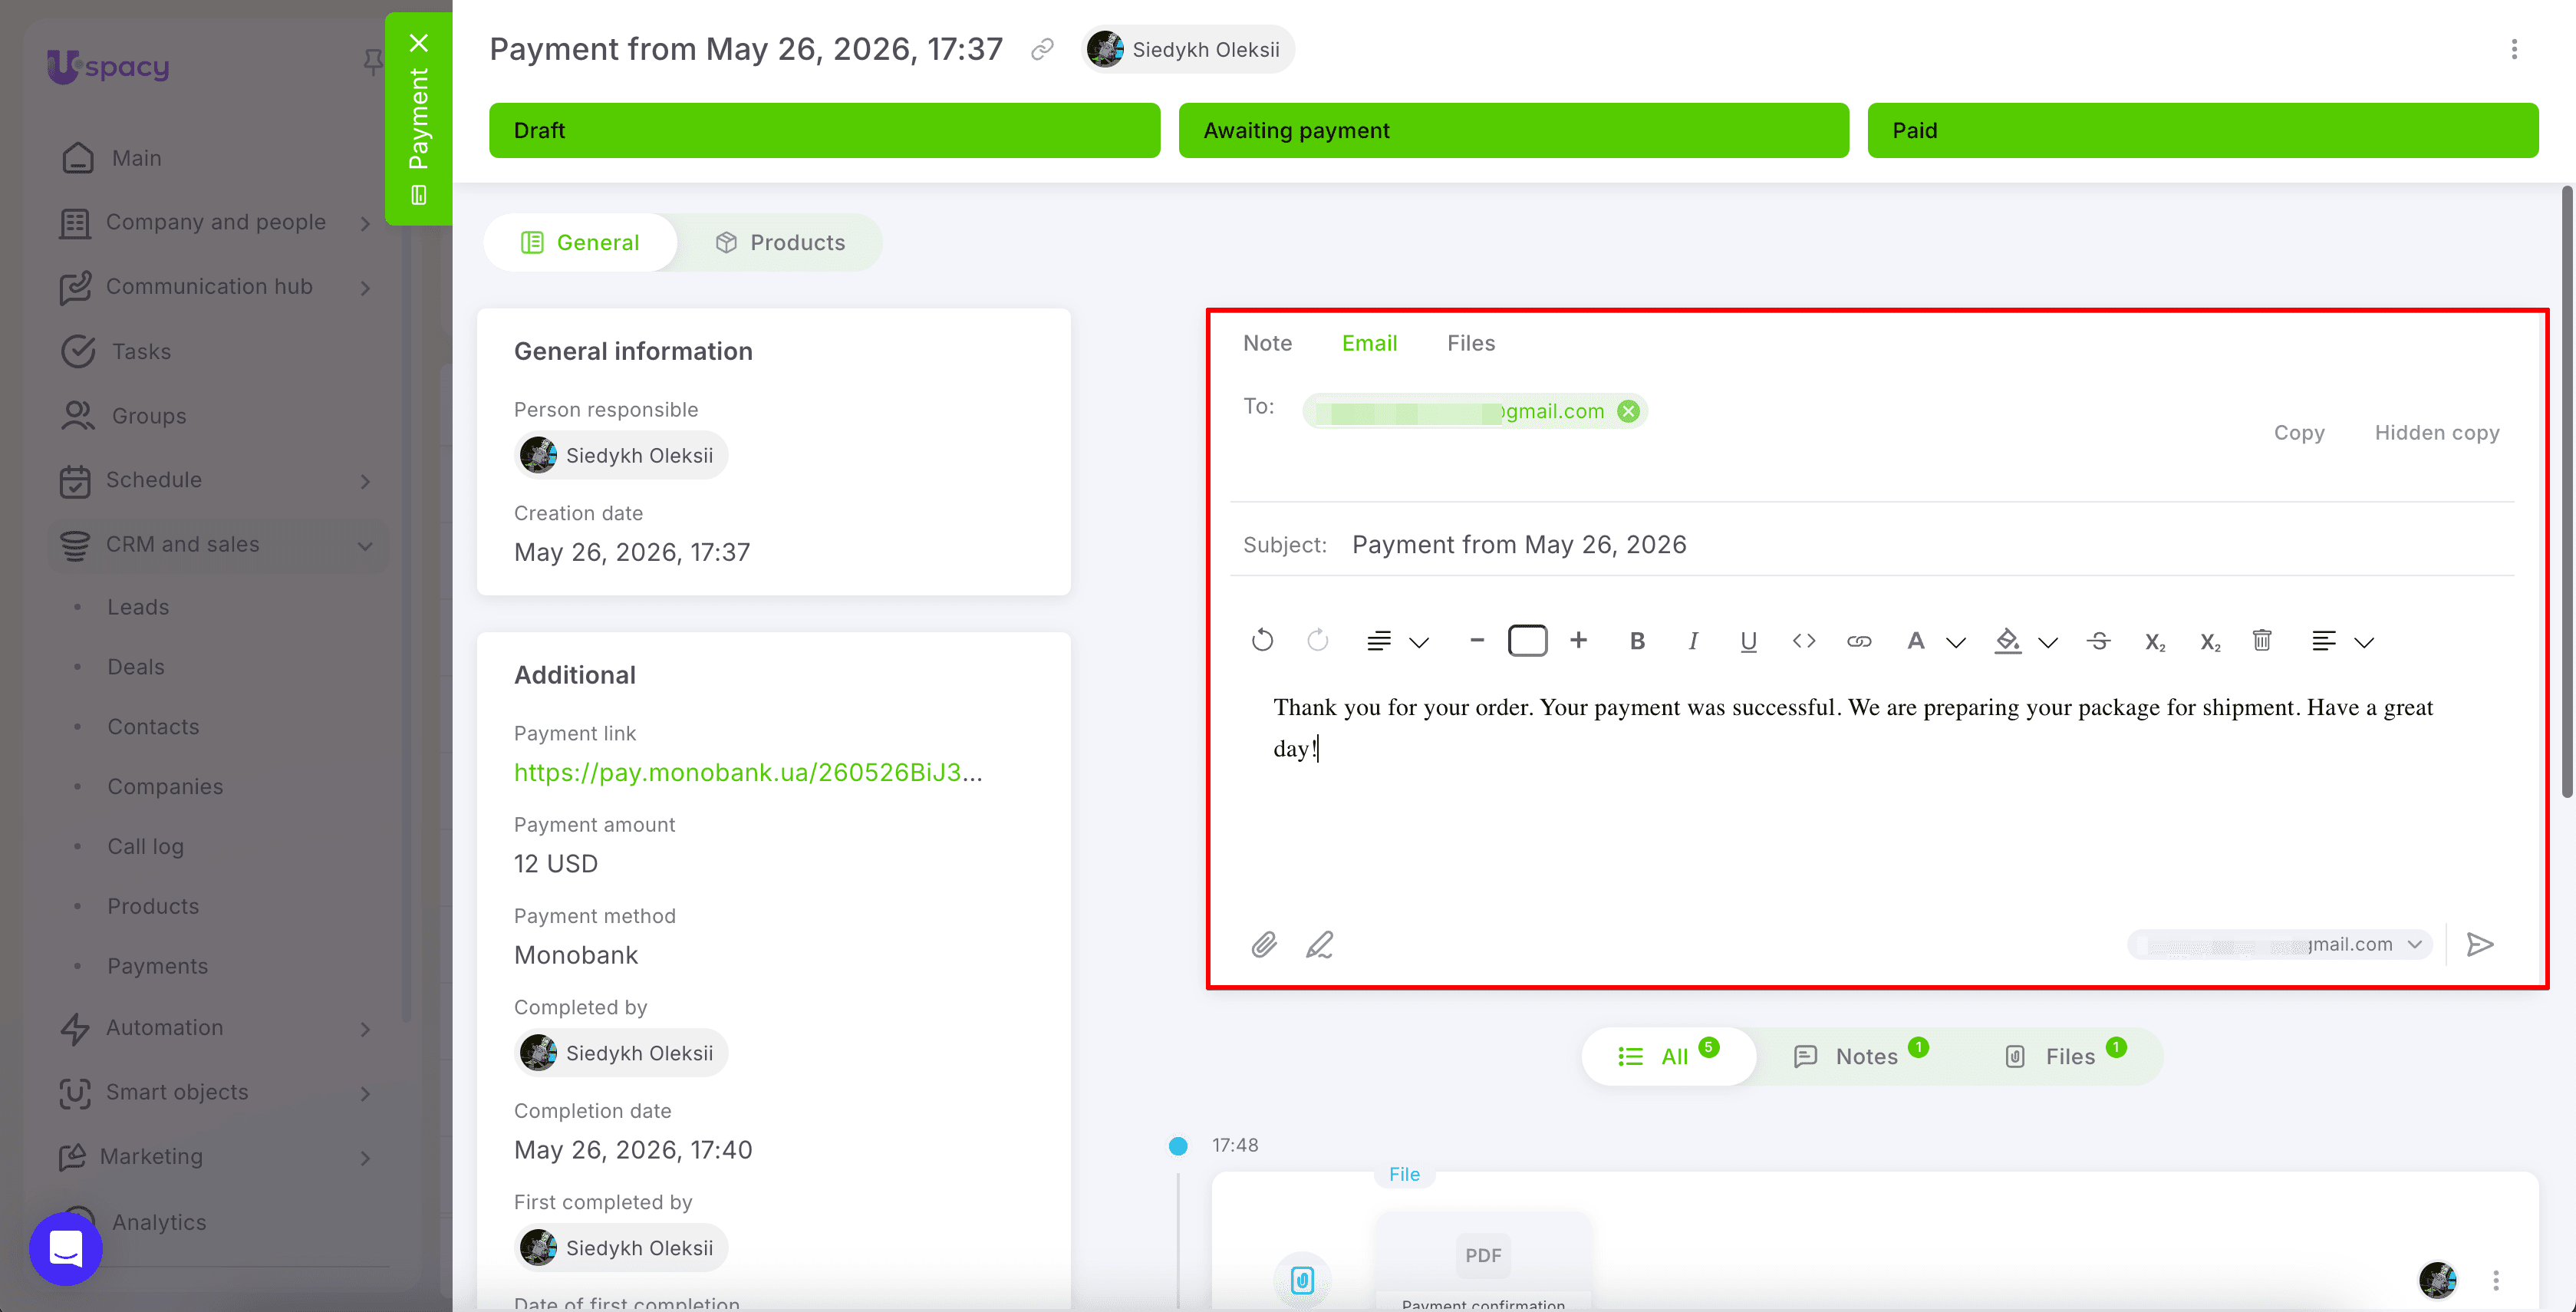
Task: Open the Main home icon in sidebar
Action: (78, 158)
